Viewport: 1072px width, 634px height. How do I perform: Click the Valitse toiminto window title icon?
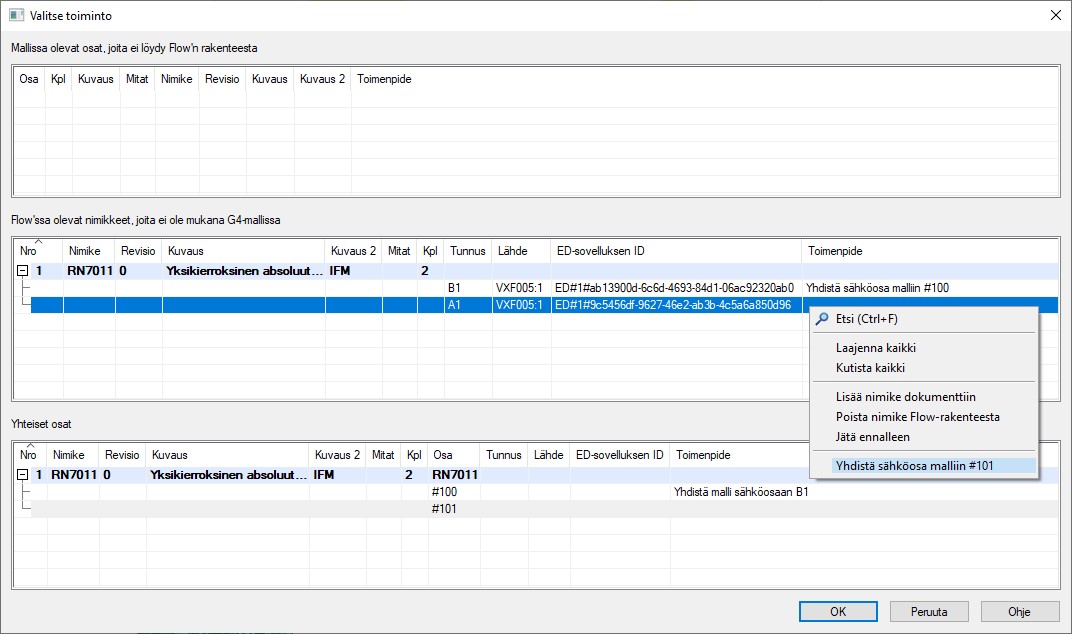tap(16, 16)
